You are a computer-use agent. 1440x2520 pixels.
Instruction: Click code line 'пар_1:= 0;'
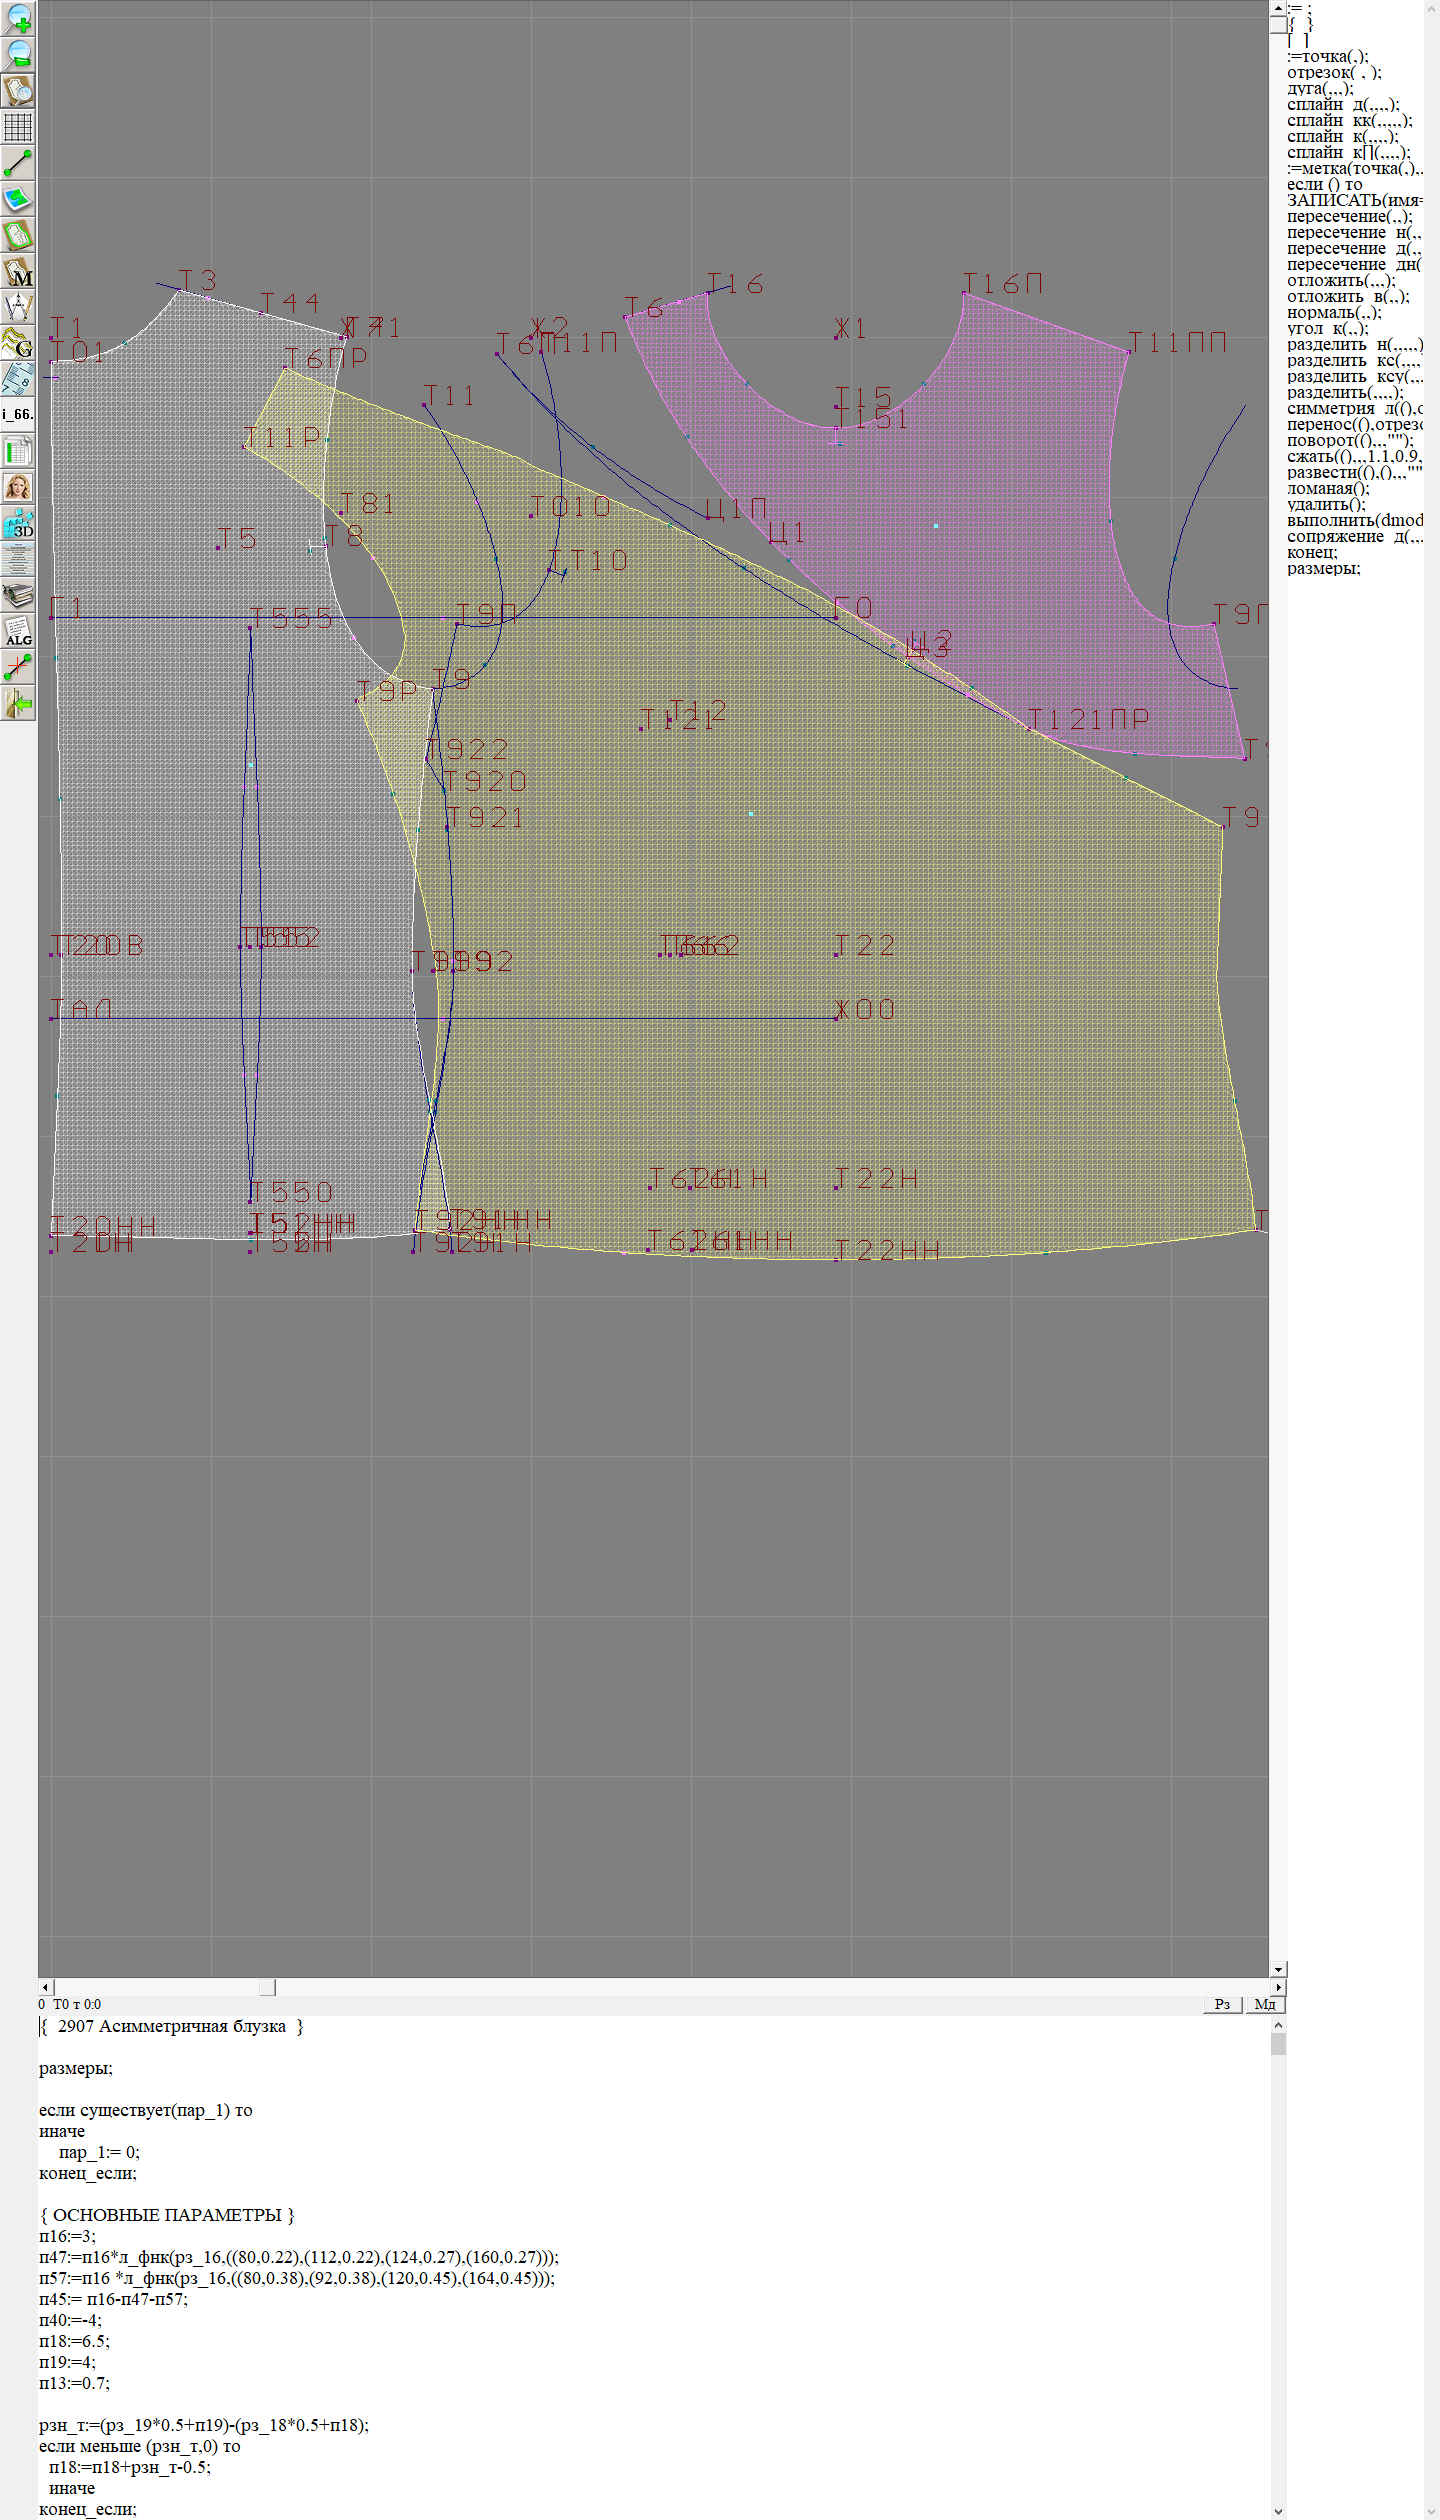click(x=99, y=2152)
